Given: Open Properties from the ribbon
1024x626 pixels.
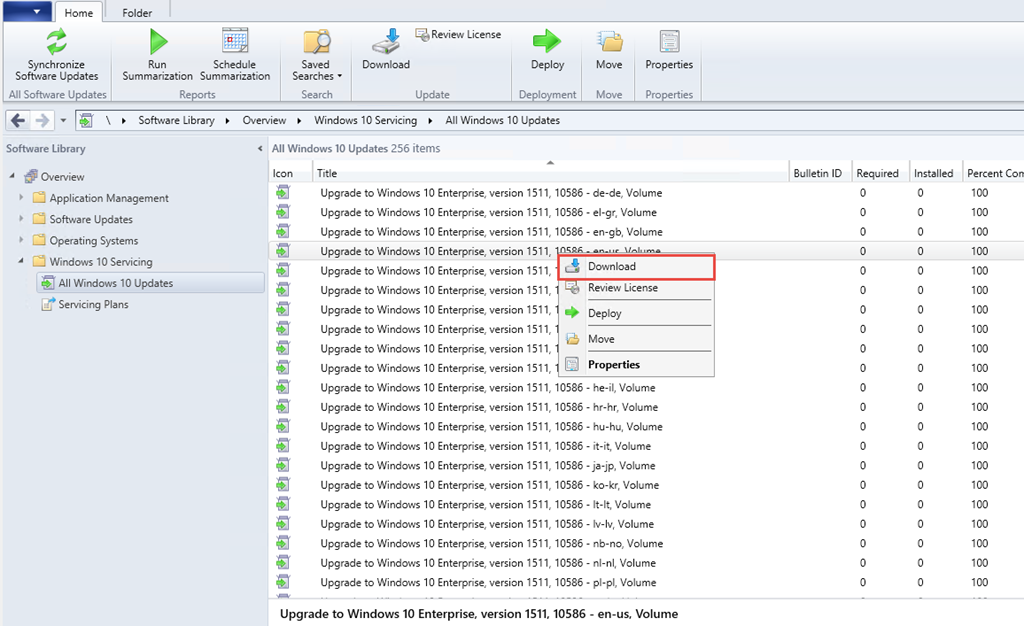Looking at the screenshot, I should coord(669,50).
